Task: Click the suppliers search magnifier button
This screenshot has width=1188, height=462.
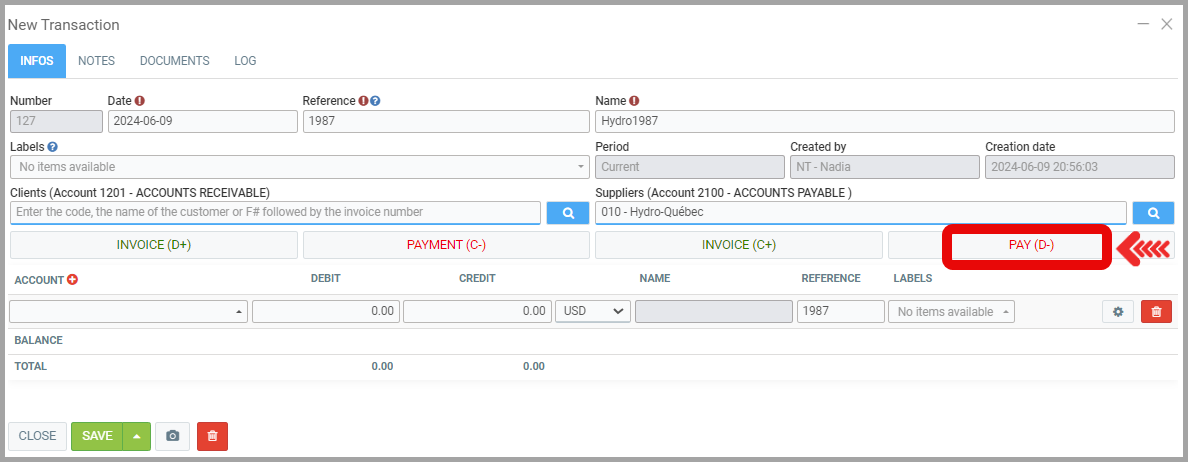Action: [x=1153, y=213]
